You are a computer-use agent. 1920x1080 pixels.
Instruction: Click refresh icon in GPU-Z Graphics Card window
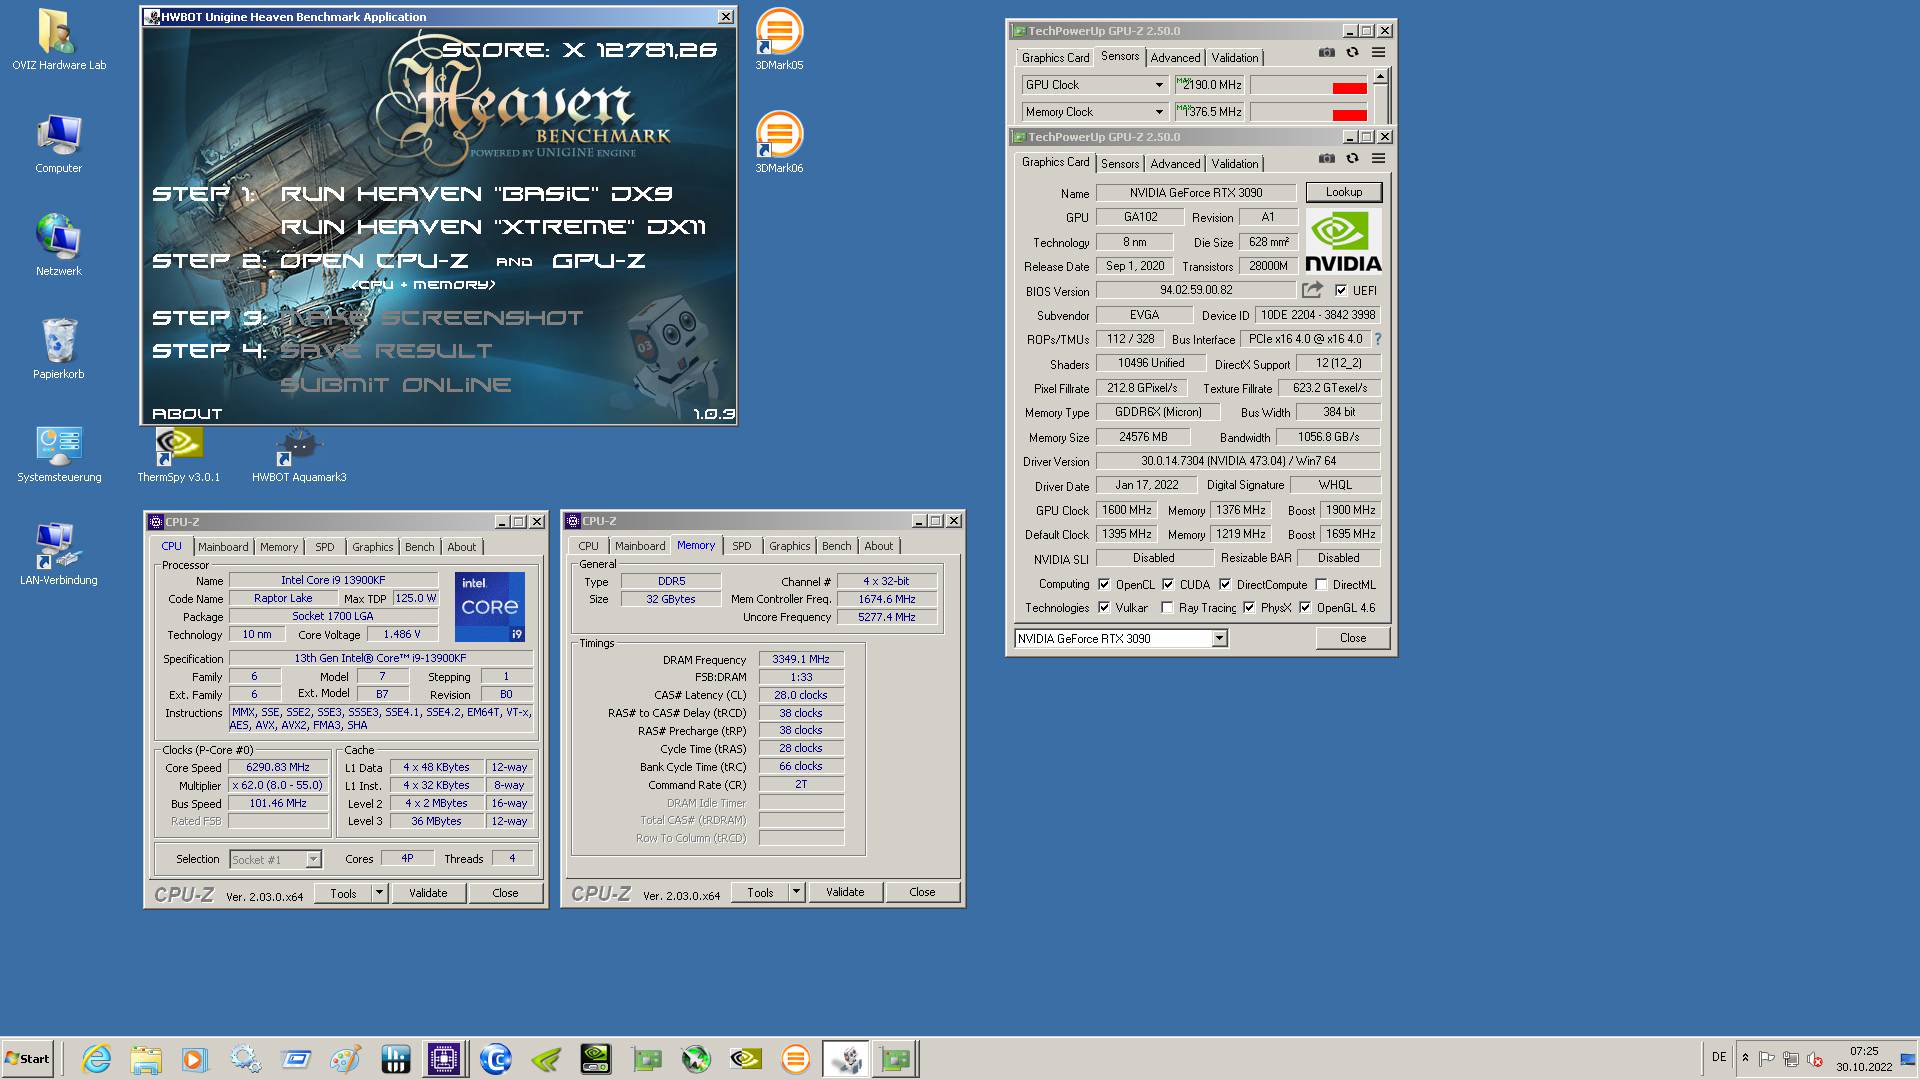coord(1352,158)
